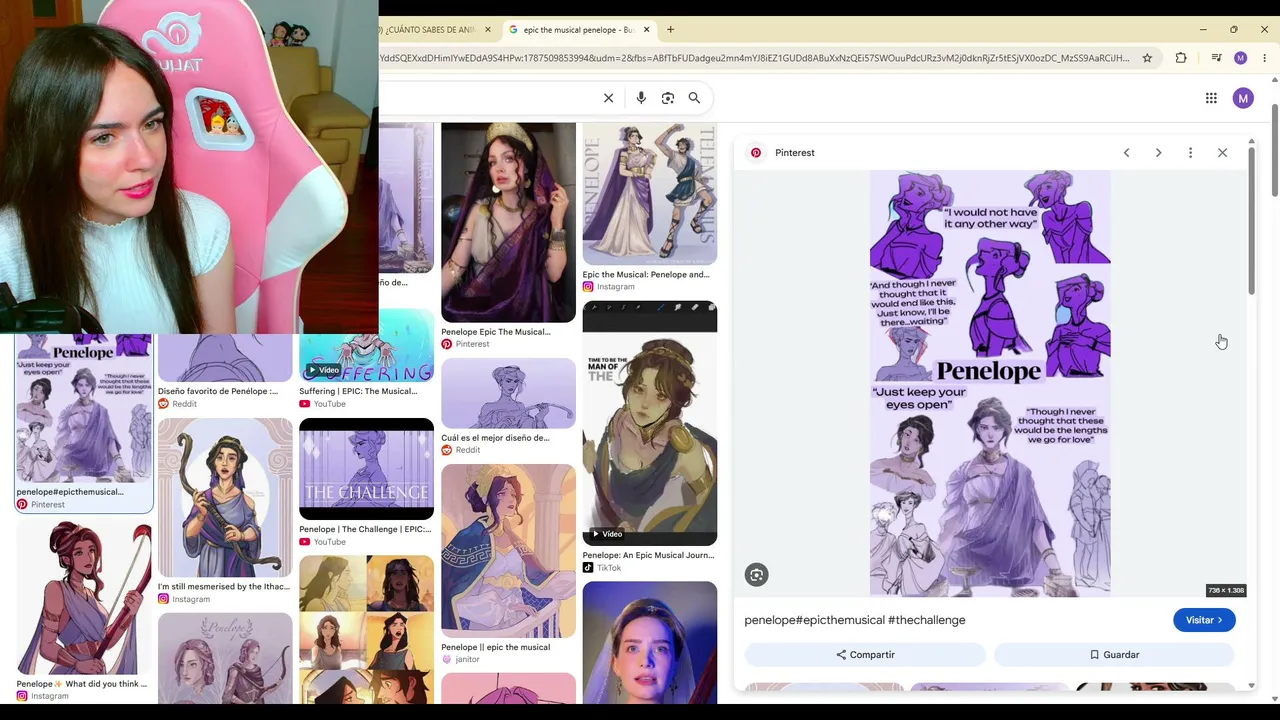Open more options in preview panel
Image resolution: width=1280 pixels, height=720 pixels.
(1190, 153)
